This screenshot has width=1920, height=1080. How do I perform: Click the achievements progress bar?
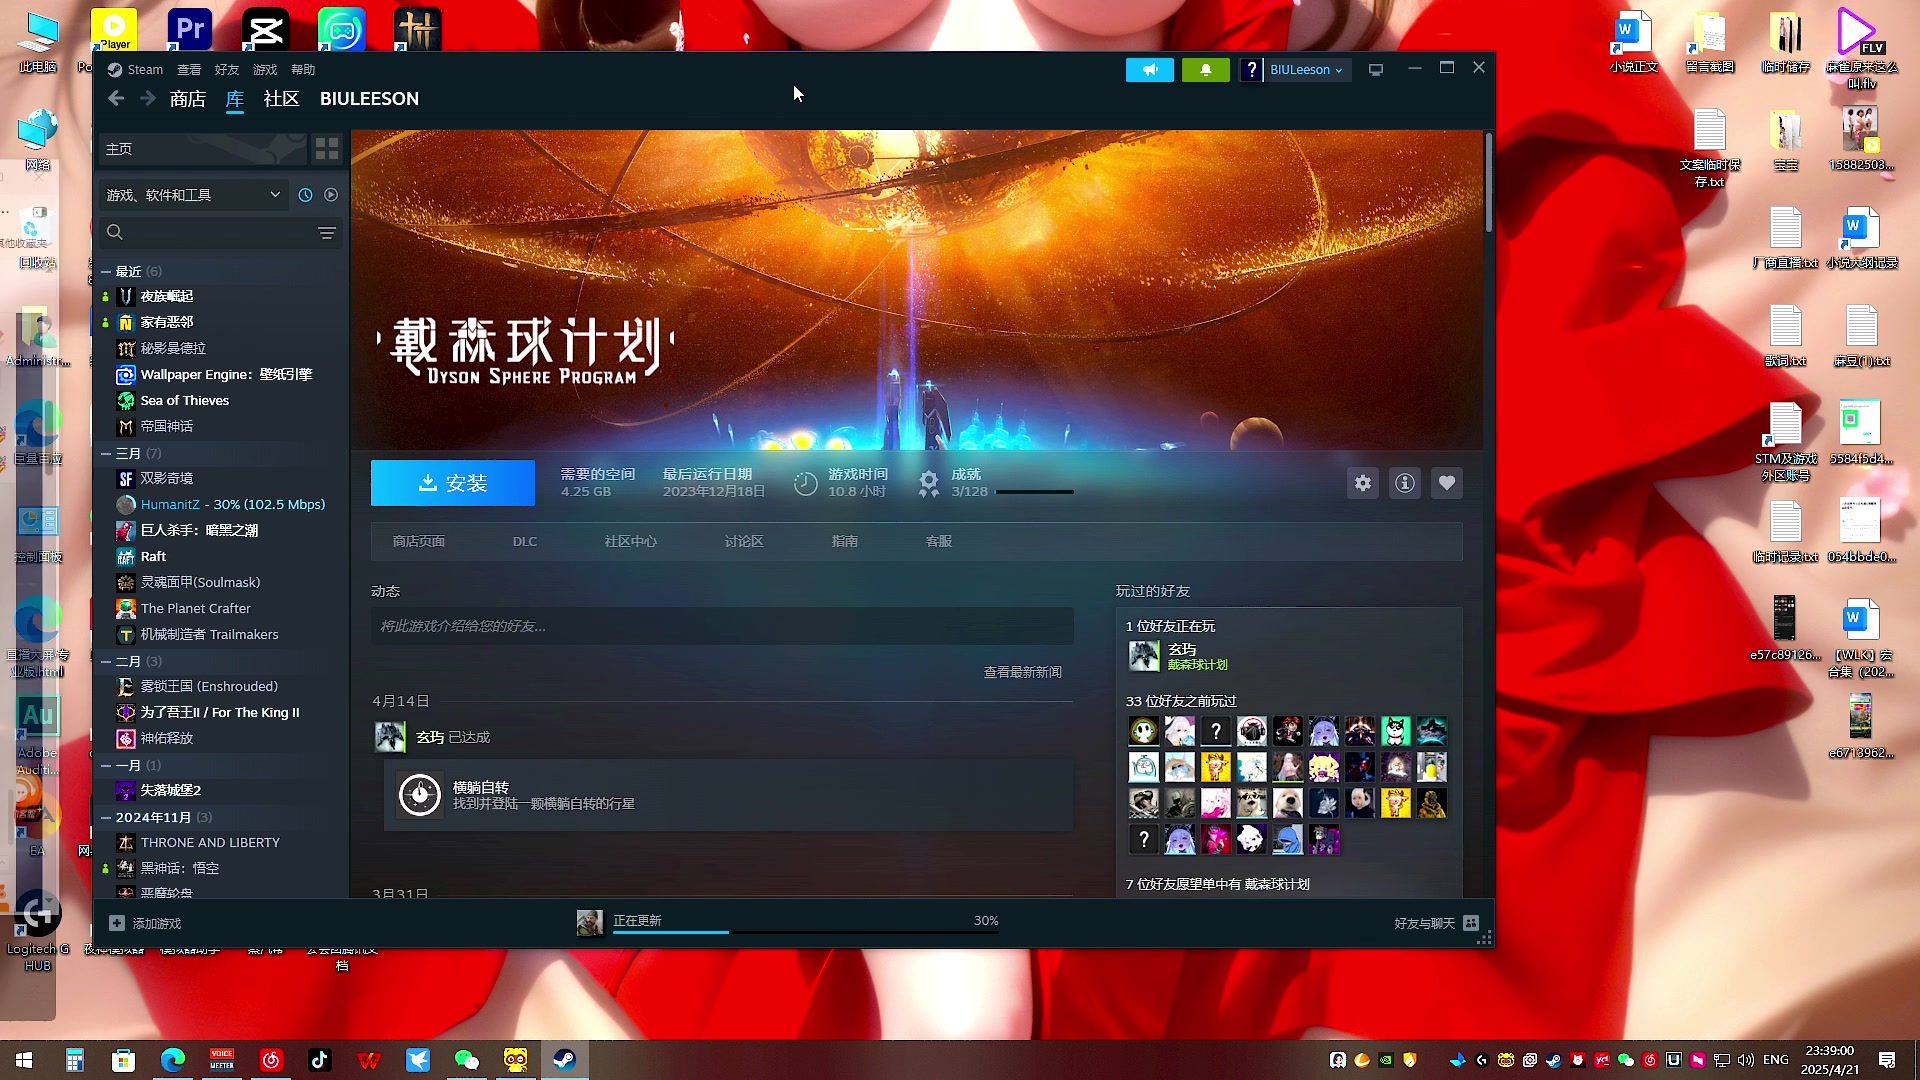[x=1034, y=492]
